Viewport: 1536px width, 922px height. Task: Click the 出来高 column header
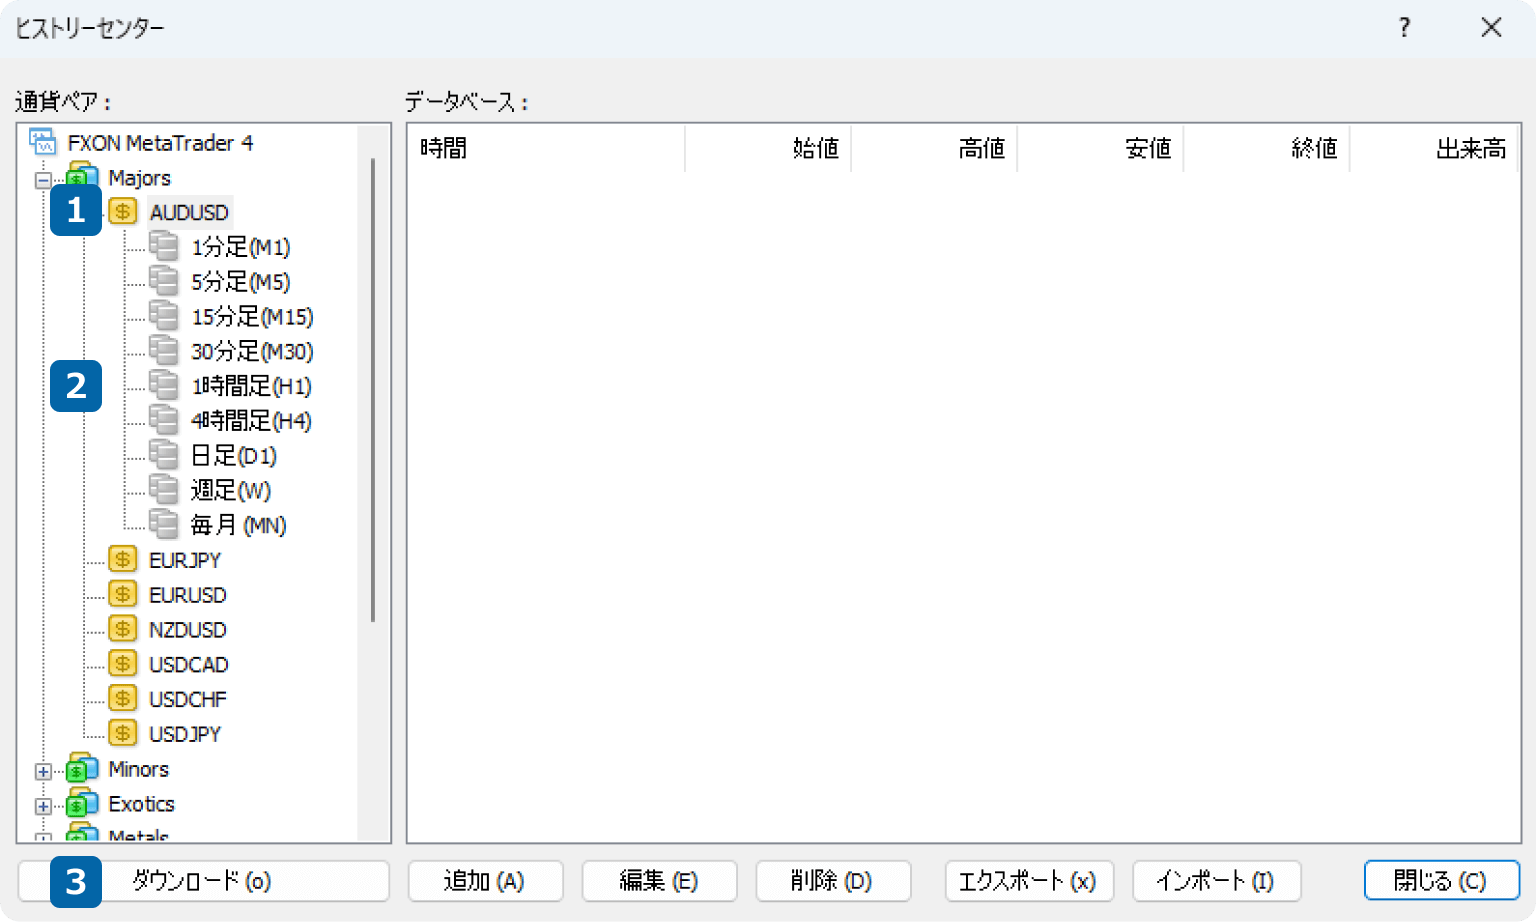[x=1434, y=149]
